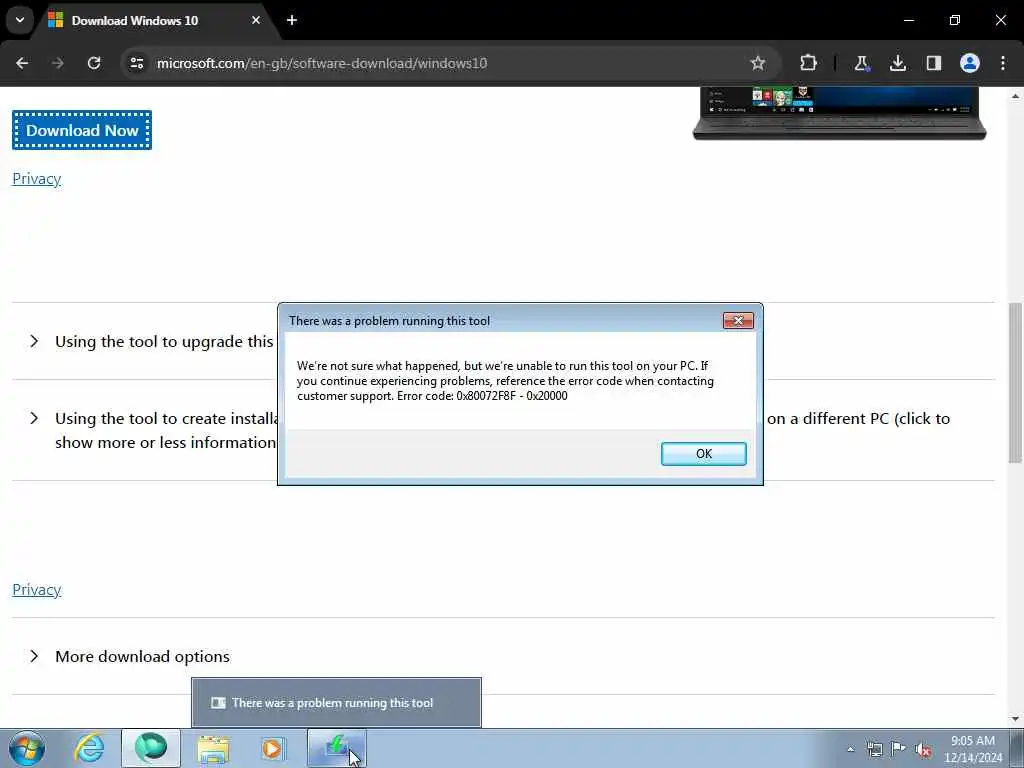
Task: Toggle the browser side panel icon
Action: click(x=934, y=63)
